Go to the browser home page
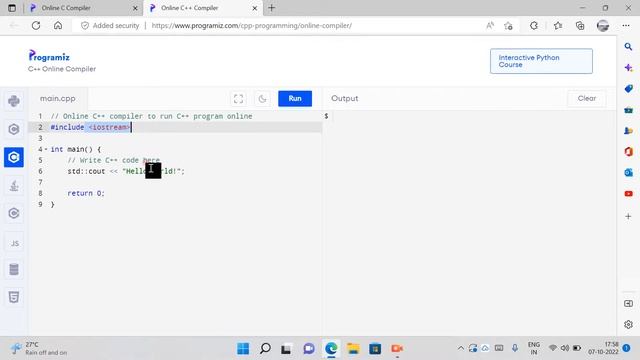This screenshot has width=640, height=360. [x=58, y=26]
